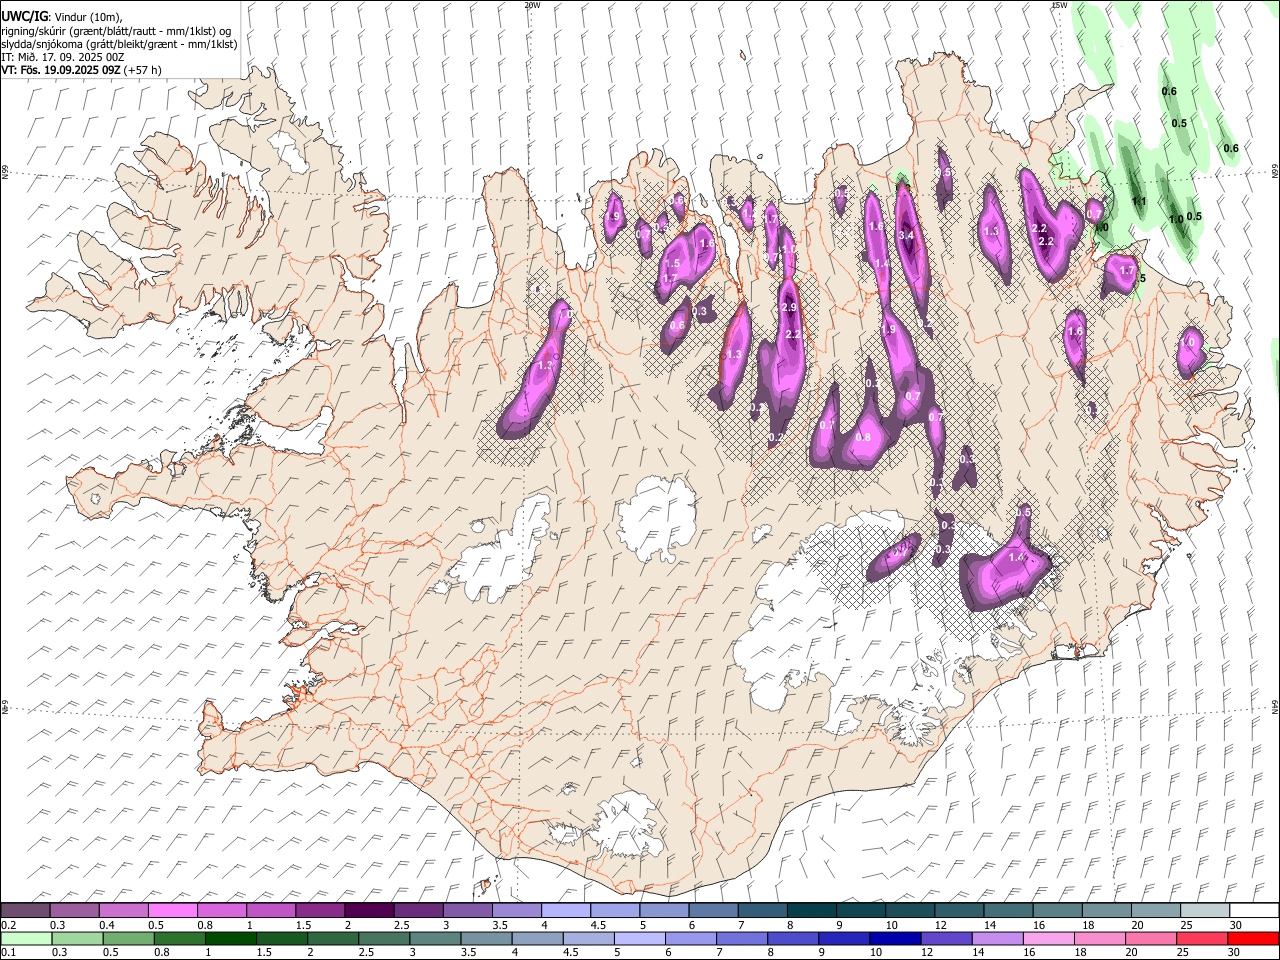Lower legend row: bright red swatch after 30
The width and height of the screenshot is (1280, 960).
1254,938
